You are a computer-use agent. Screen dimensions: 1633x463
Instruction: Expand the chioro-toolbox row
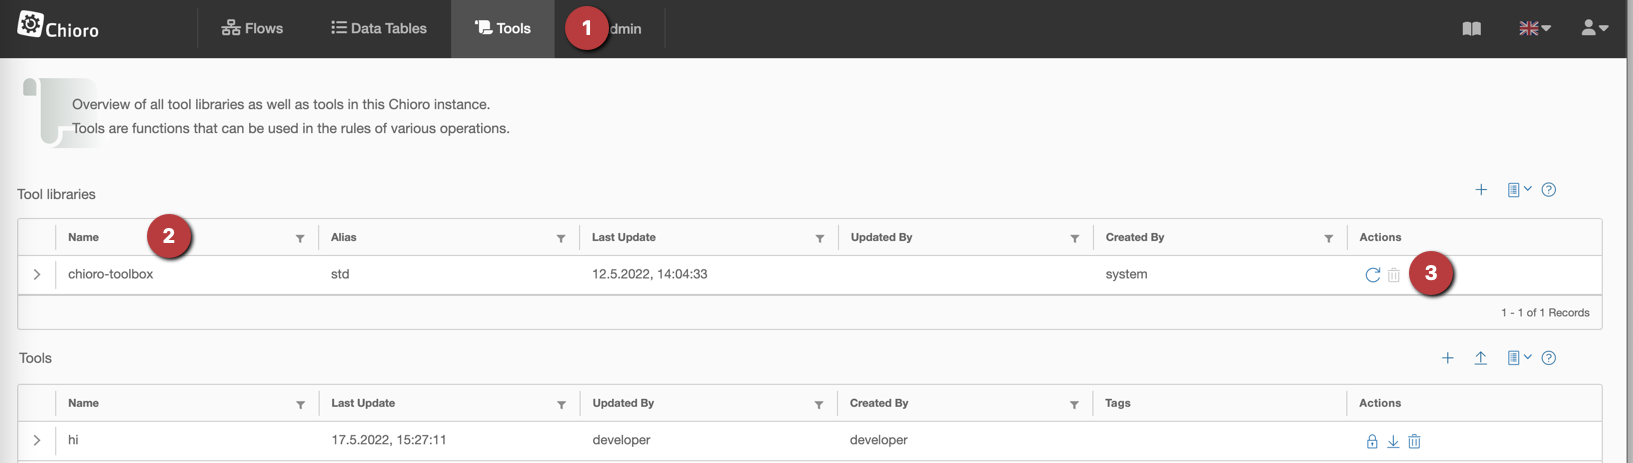click(x=37, y=274)
